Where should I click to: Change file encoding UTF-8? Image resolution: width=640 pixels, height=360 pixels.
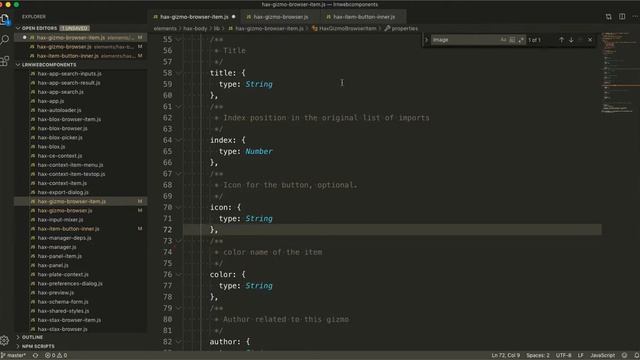563,356
